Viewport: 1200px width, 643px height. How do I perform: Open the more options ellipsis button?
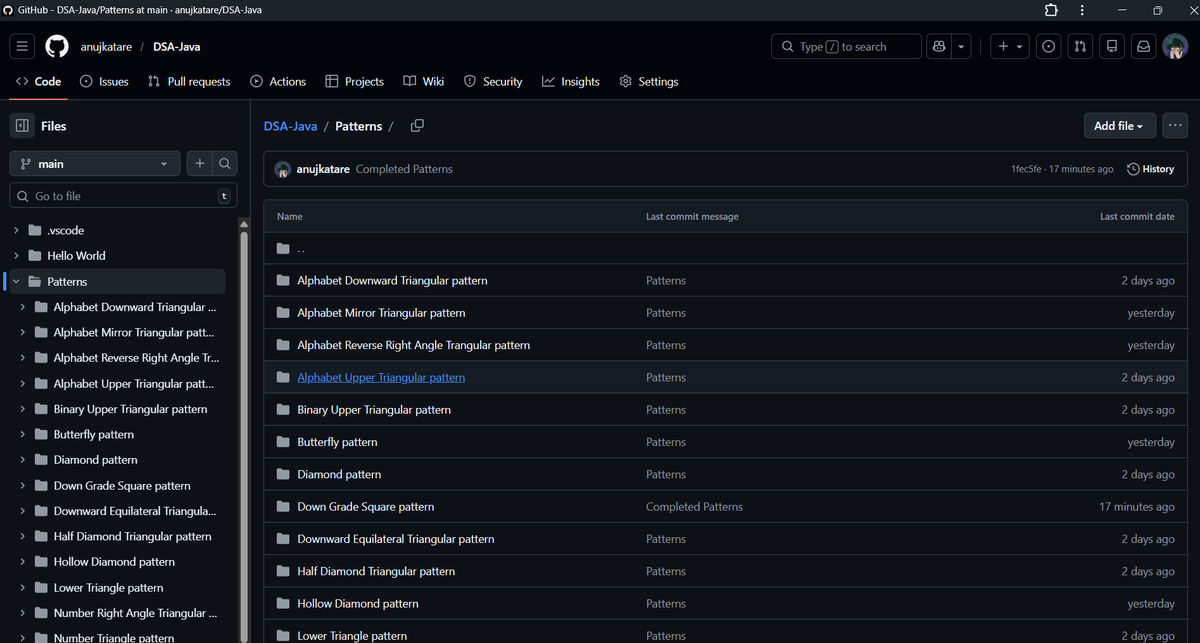click(x=1175, y=126)
